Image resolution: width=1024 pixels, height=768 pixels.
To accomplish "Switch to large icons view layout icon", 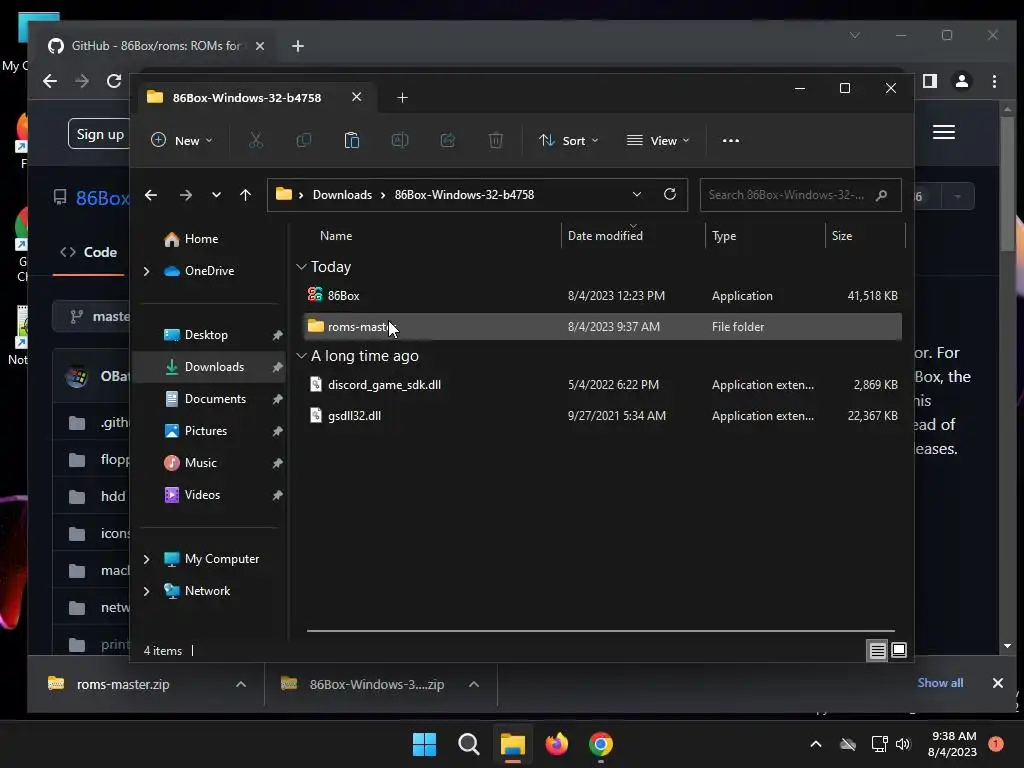I will tap(899, 650).
